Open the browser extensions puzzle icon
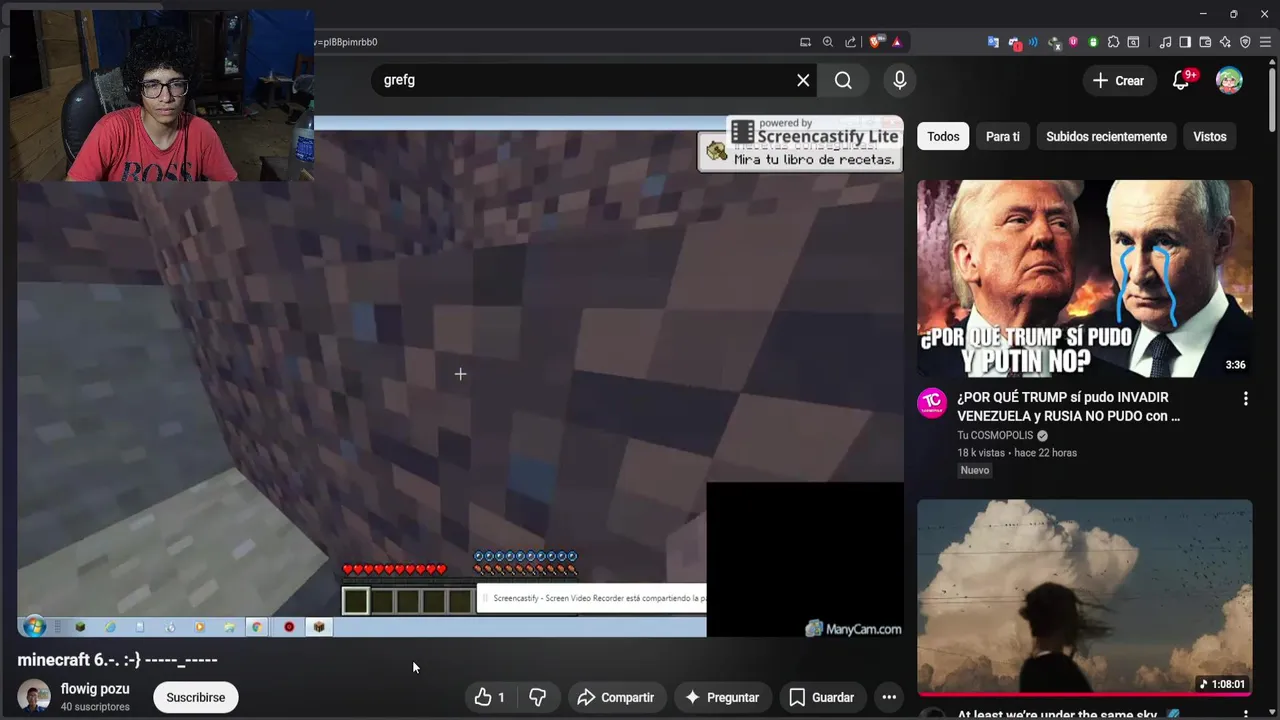Image resolution: width=1280 pixels, height=720 pixels. (1113, 42)
